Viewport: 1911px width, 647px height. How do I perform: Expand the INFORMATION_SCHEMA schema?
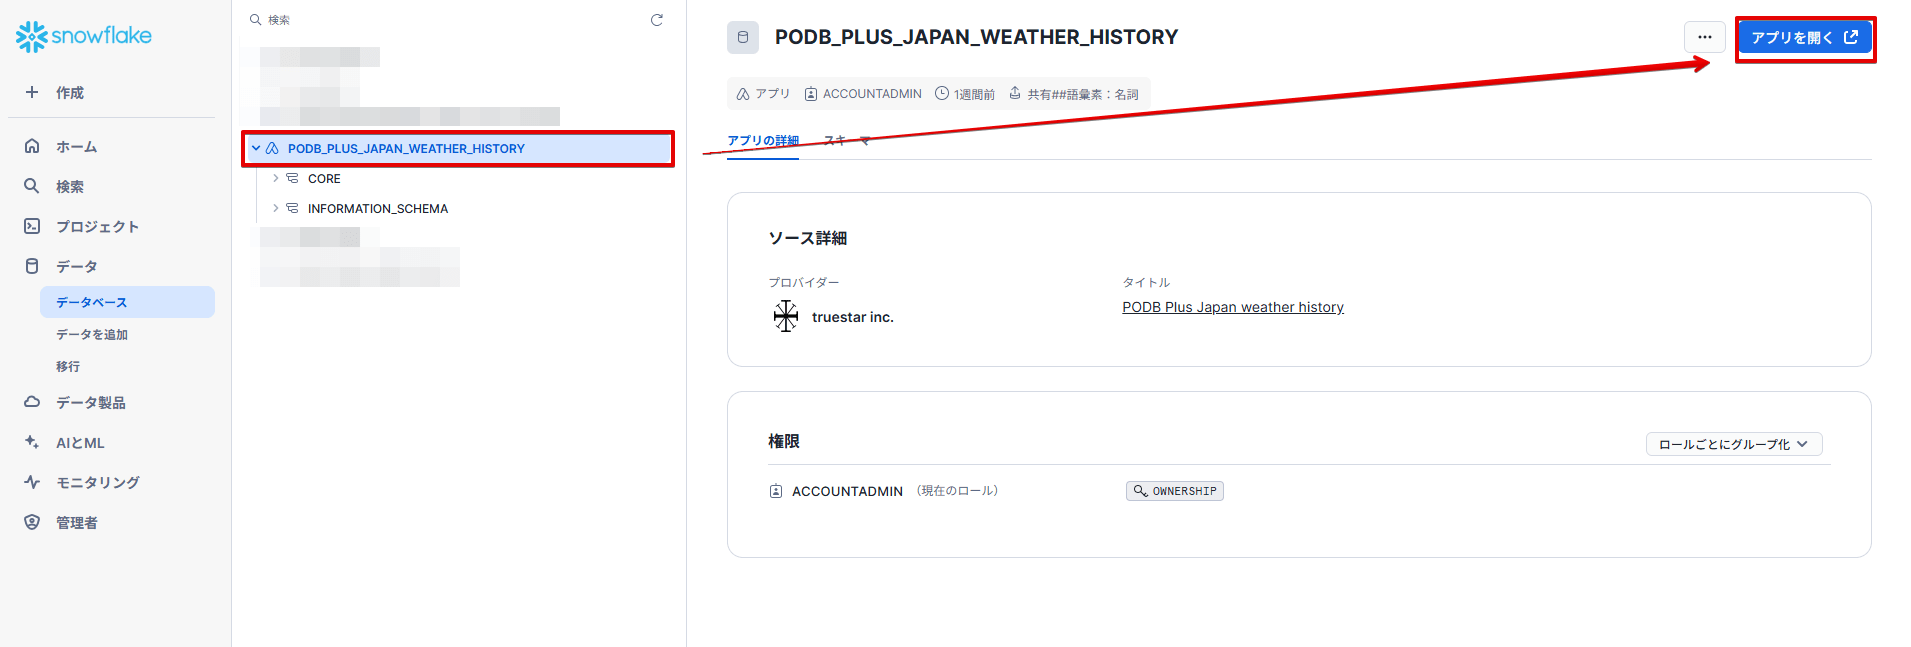pos(276,208)
